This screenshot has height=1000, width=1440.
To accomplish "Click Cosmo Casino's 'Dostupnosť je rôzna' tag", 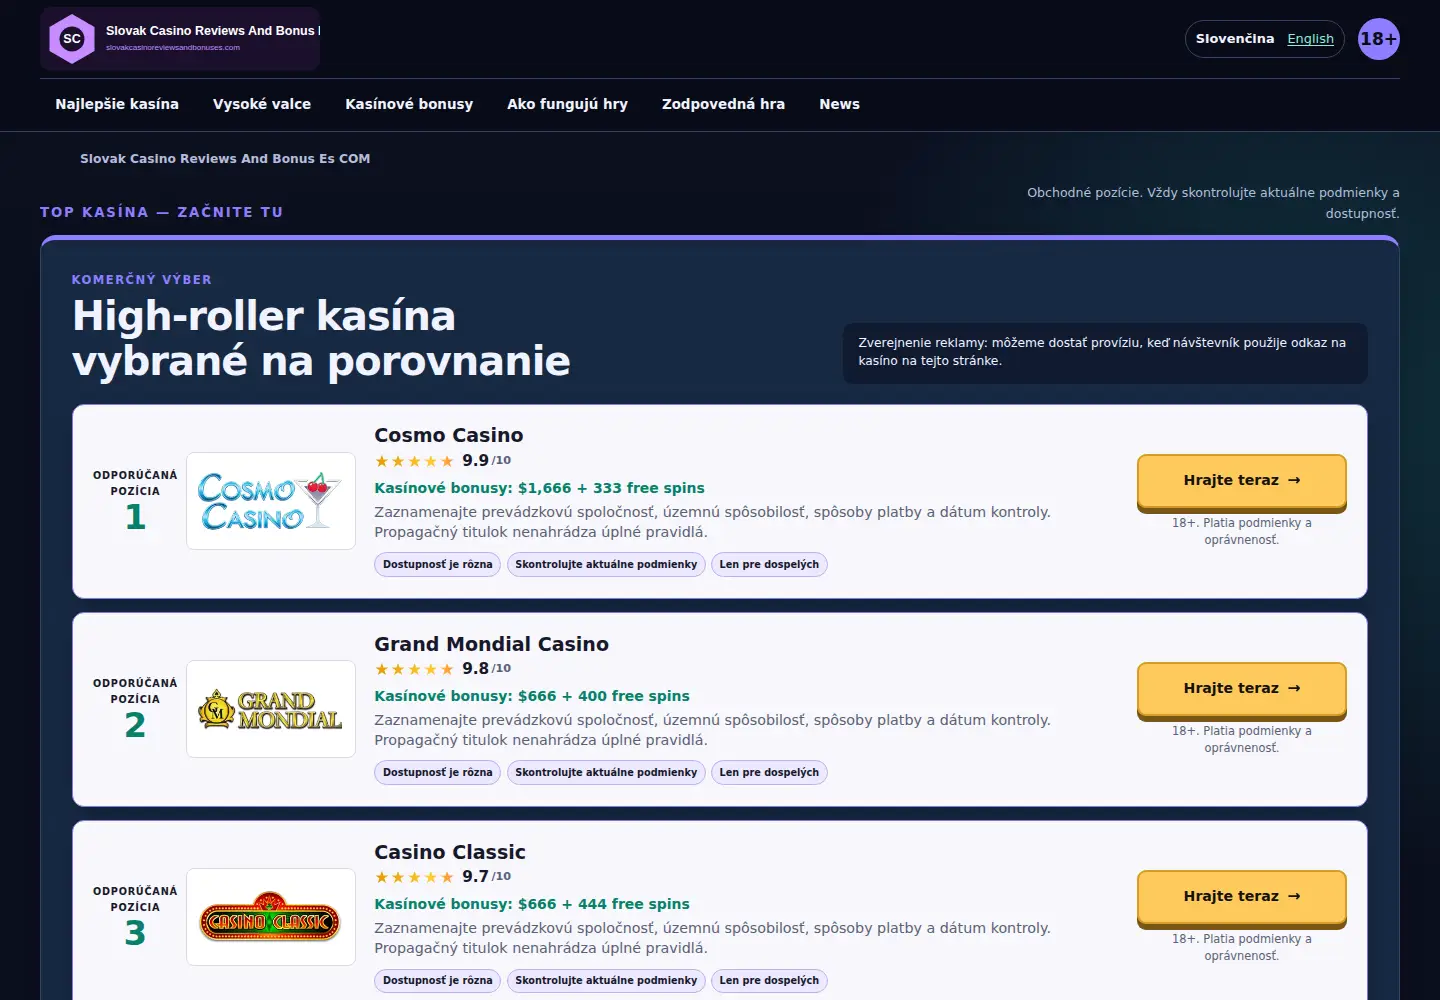I will (438, 565).
